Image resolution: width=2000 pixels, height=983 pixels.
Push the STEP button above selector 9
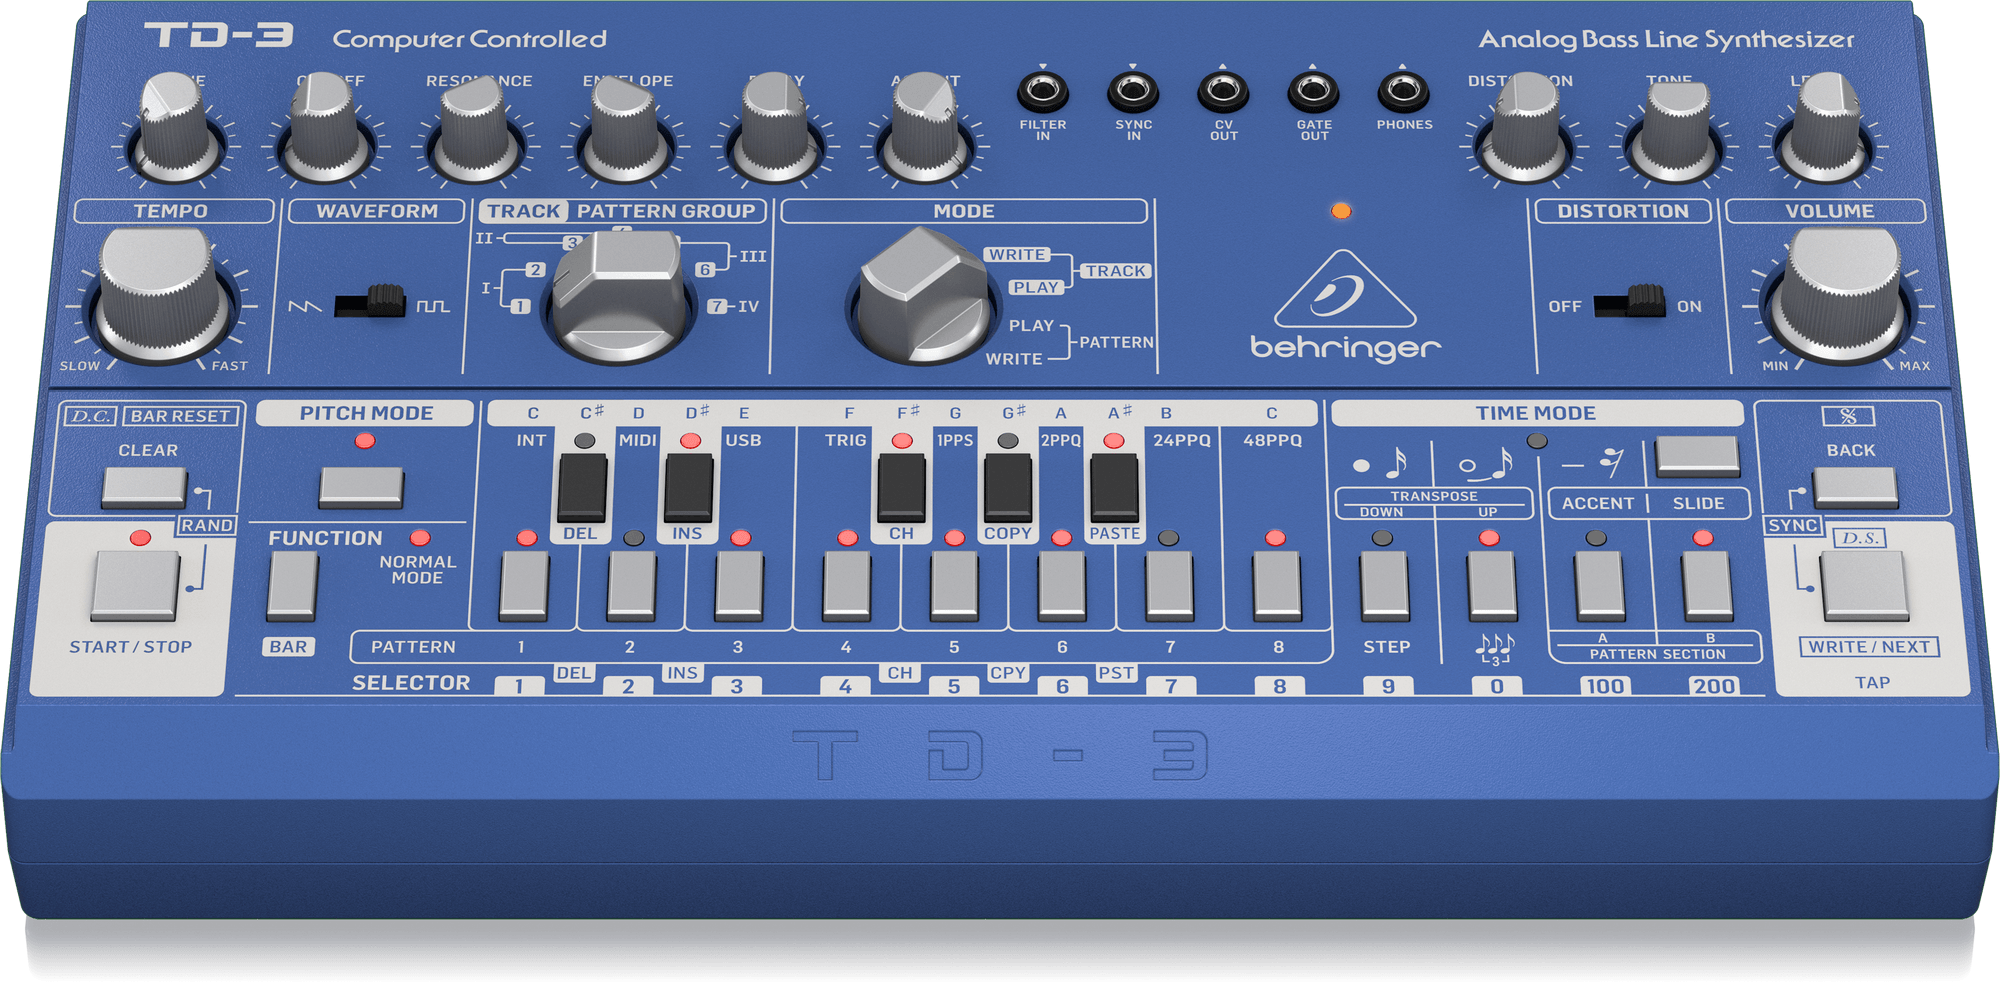[x=1385, y=586]
